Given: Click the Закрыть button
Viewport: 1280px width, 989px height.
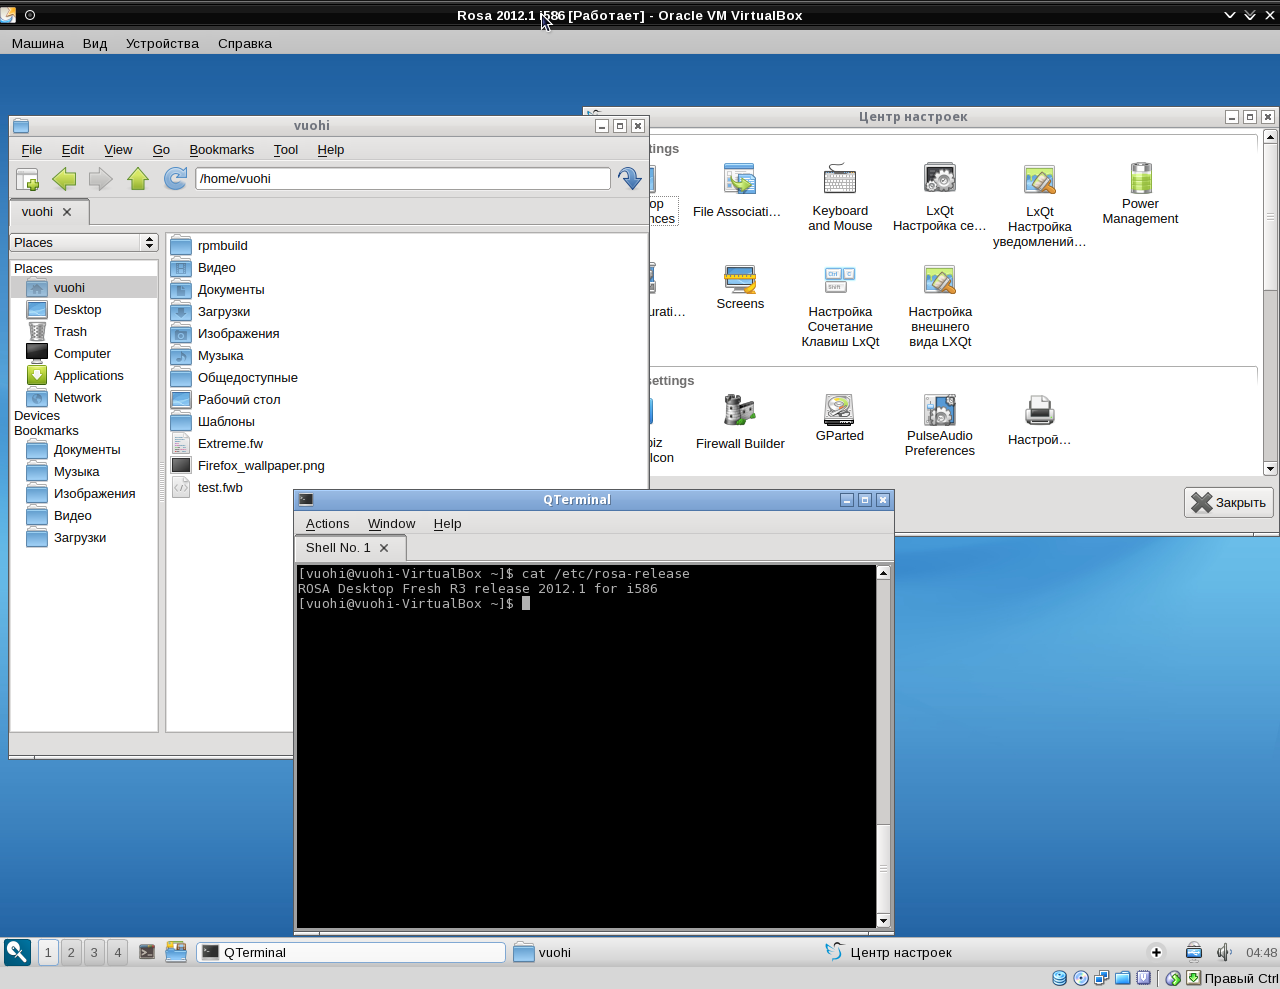Looking at the screenshot, I should click(1229, 503).
